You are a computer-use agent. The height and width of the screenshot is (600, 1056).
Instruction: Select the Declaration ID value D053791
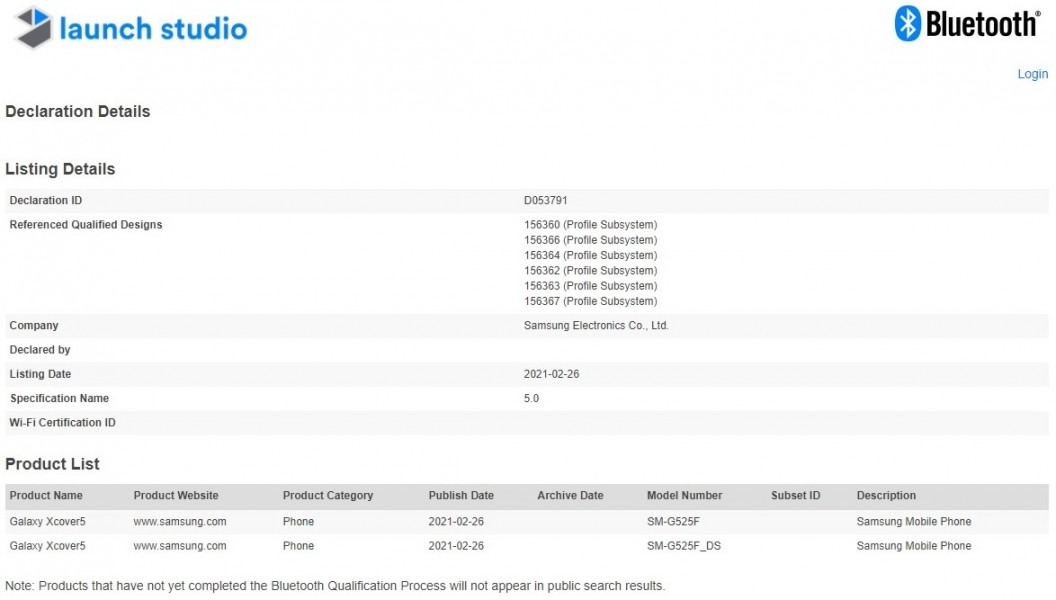546,201
